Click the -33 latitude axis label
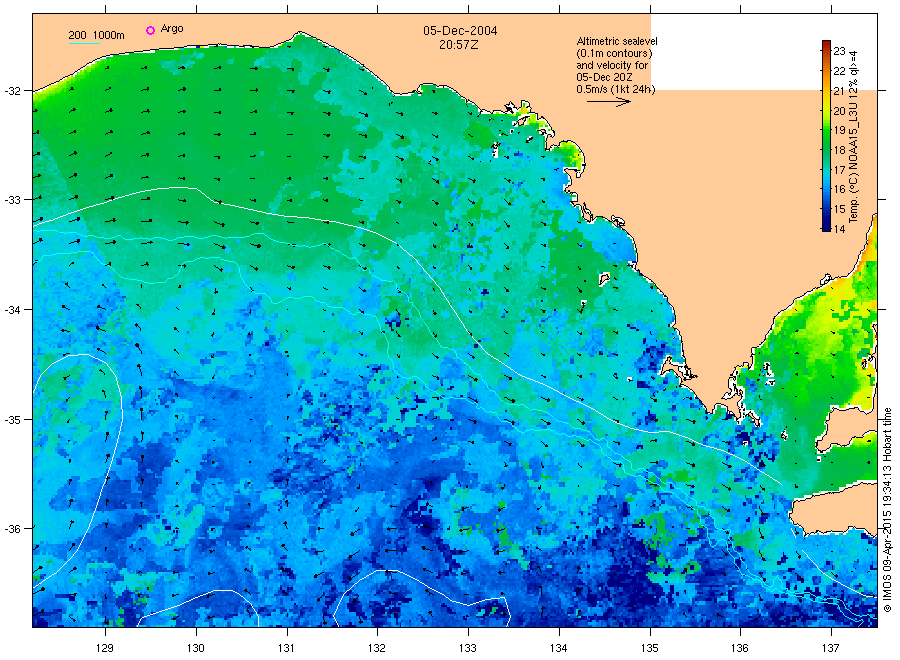This screenshot has width=900, height=660. [12, 200]
